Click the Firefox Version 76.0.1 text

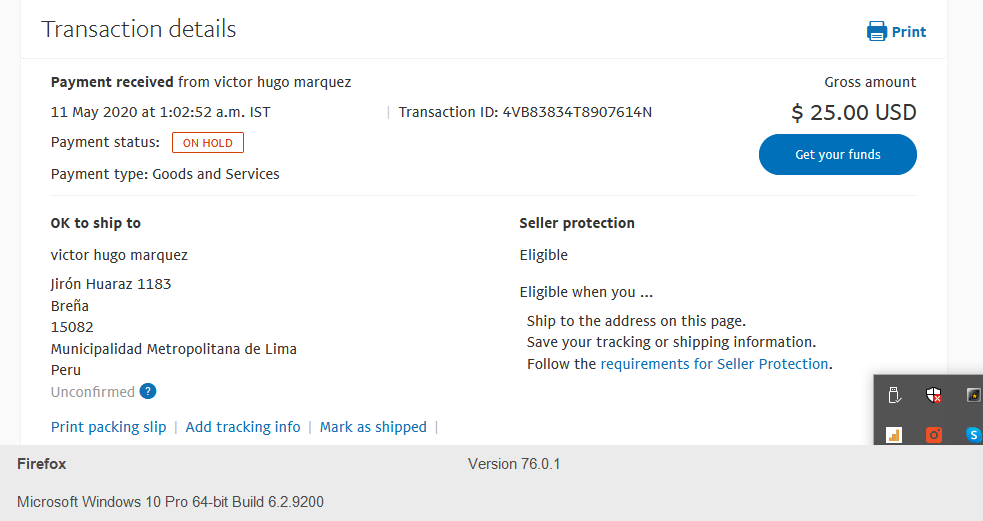tap(514, 464)
